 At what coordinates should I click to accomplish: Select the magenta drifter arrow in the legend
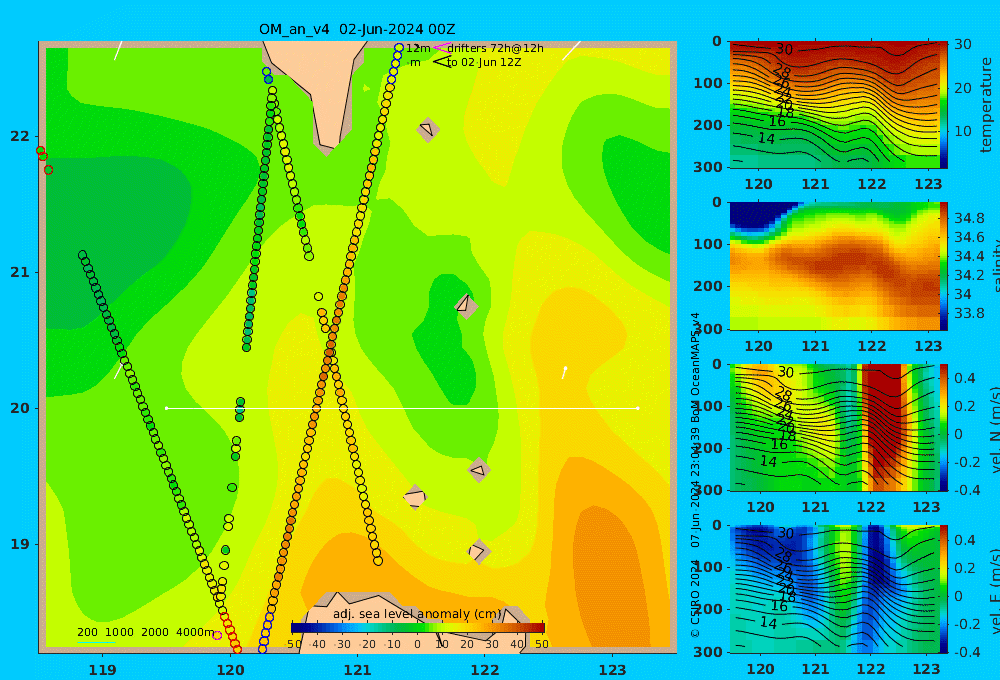(x=442, y=48)
